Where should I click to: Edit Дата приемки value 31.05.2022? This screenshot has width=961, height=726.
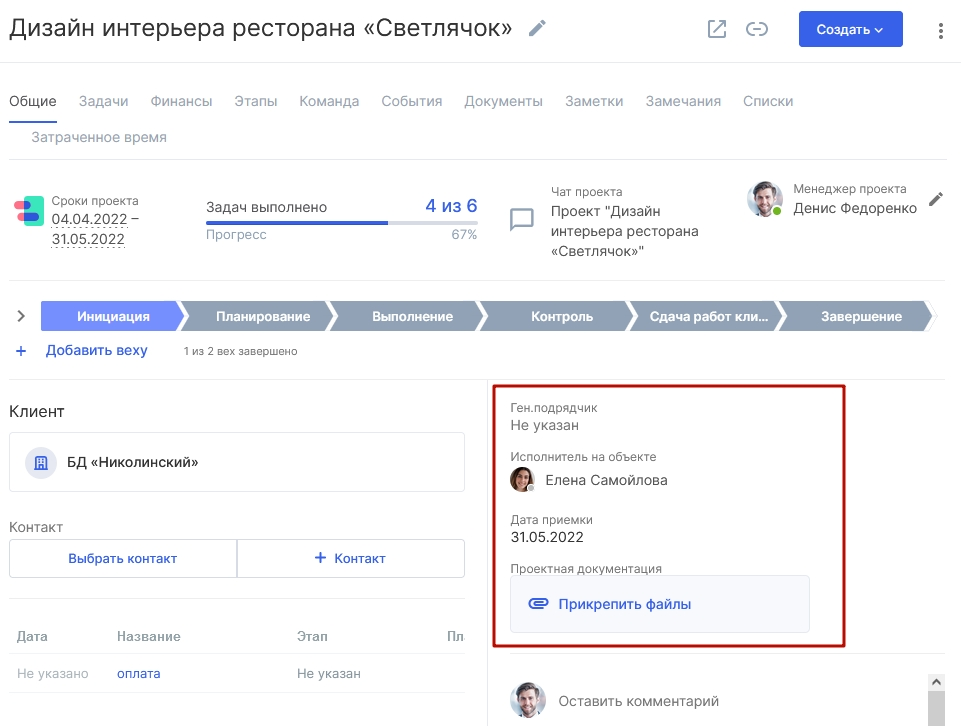[547, 537]
